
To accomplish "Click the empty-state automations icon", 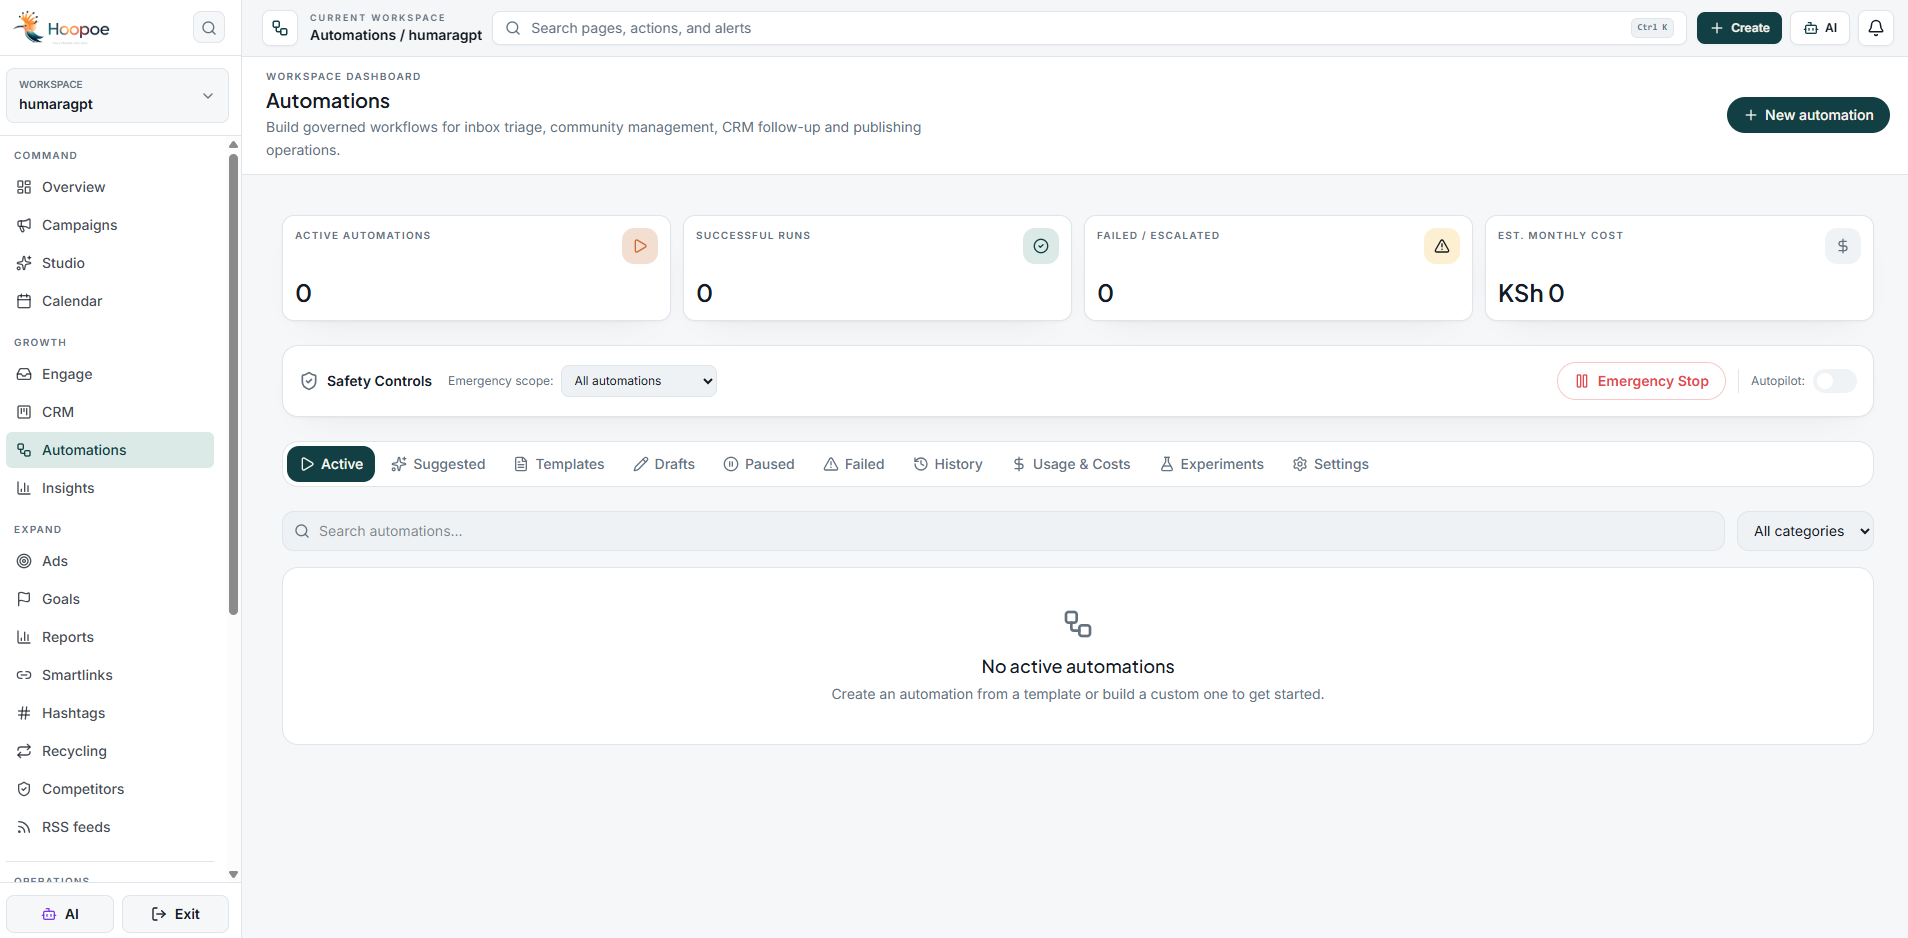I will click(x=1078, y=624).
